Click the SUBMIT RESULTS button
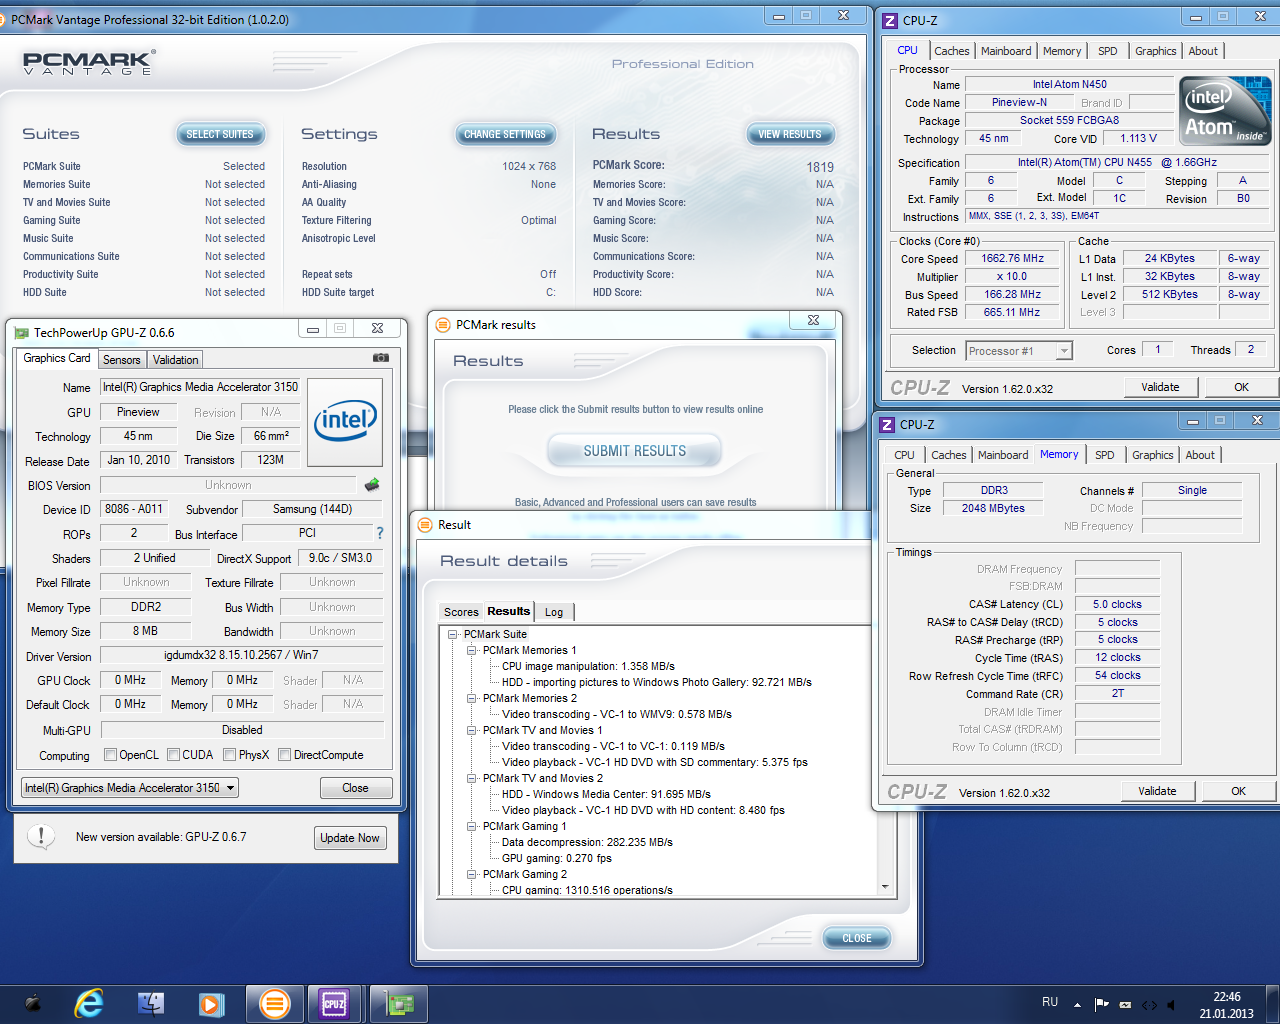Screen dimensions: 1280x1024 (x=635, y=451)
